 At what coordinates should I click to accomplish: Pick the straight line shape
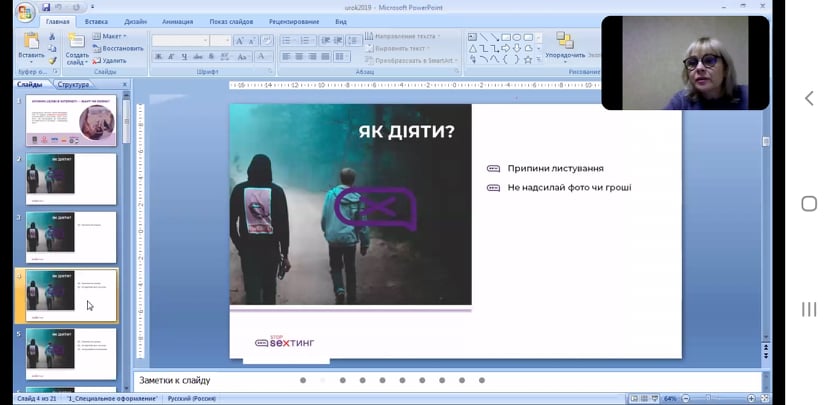pyautogui.click(x=483, y=37)
